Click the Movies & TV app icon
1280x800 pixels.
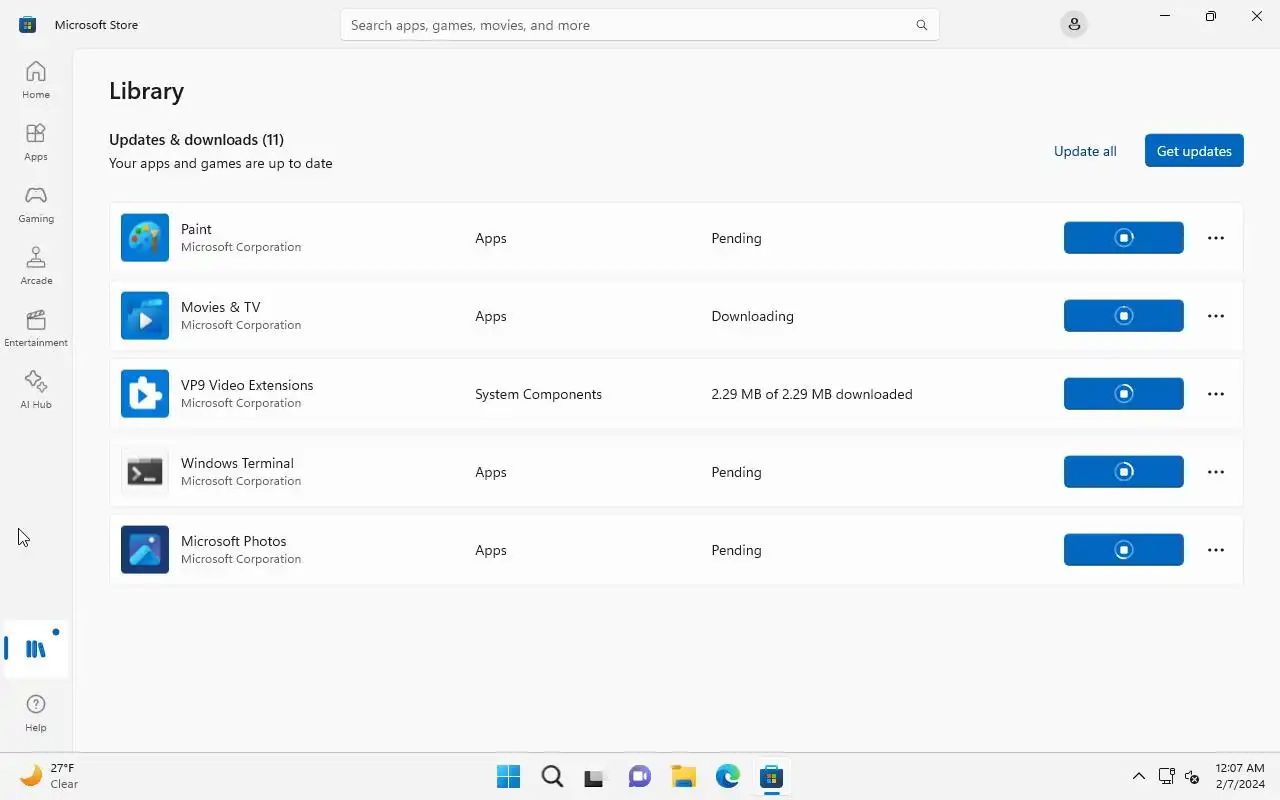tap(145, 316)
